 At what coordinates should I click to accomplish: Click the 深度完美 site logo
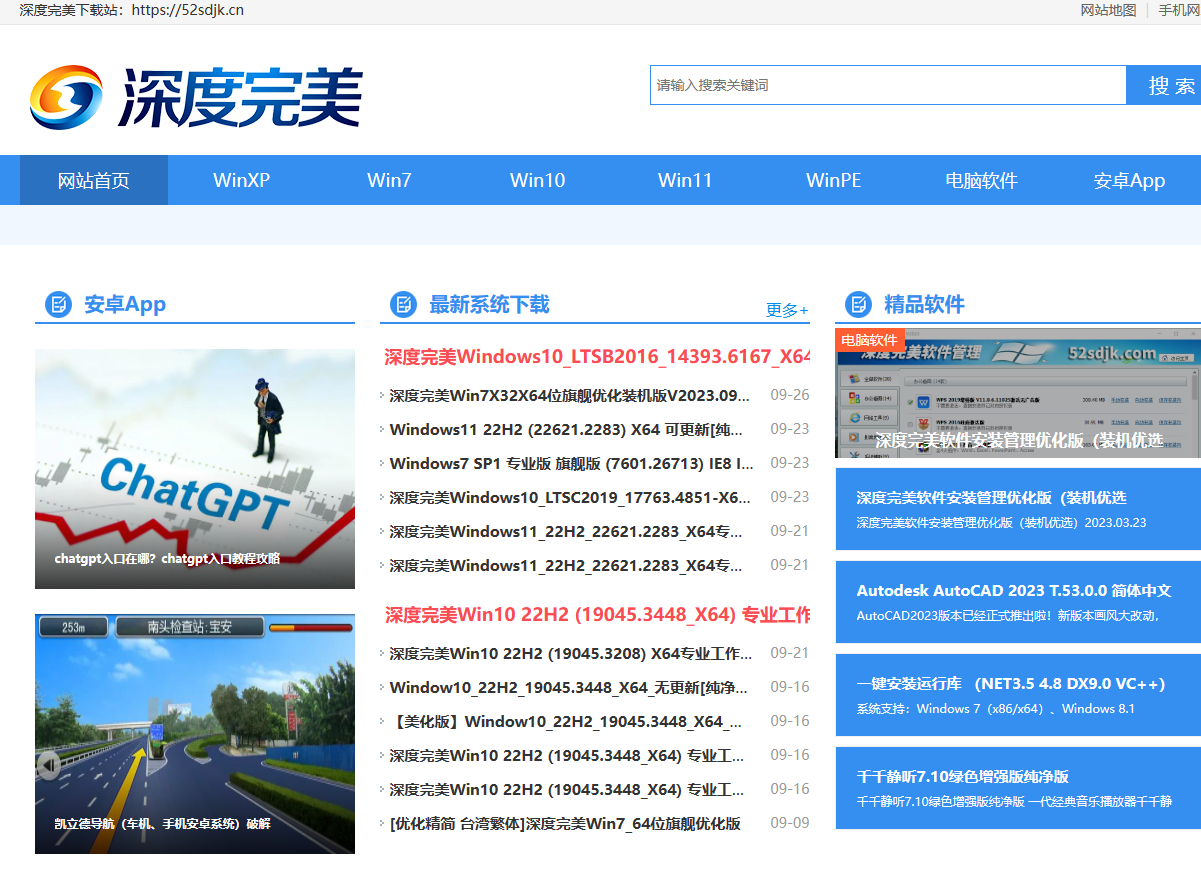point(196,97)
